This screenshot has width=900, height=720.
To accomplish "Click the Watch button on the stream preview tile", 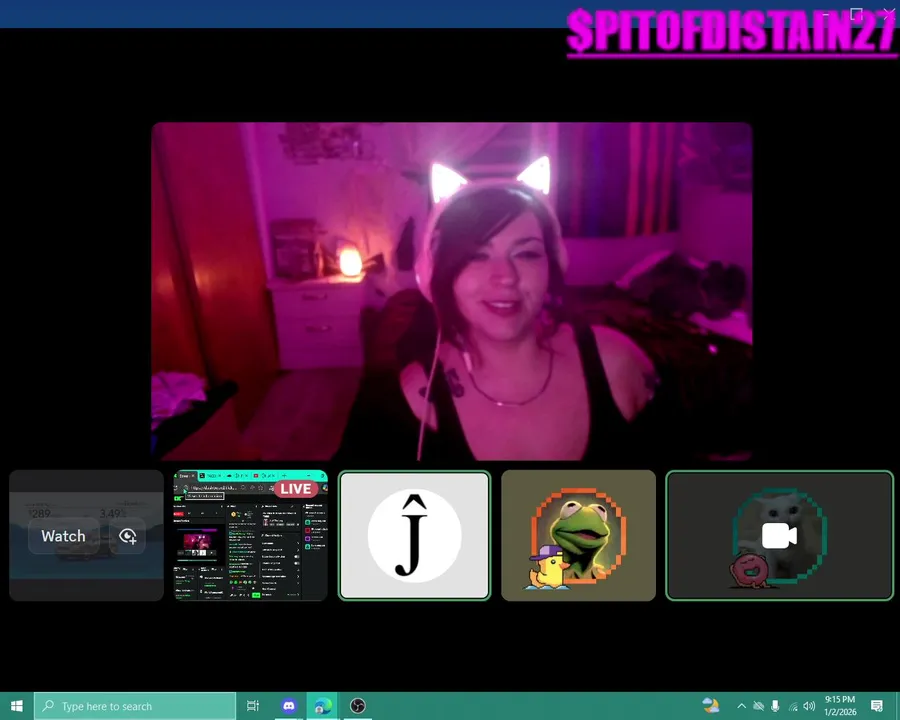I will click(64, 536).
